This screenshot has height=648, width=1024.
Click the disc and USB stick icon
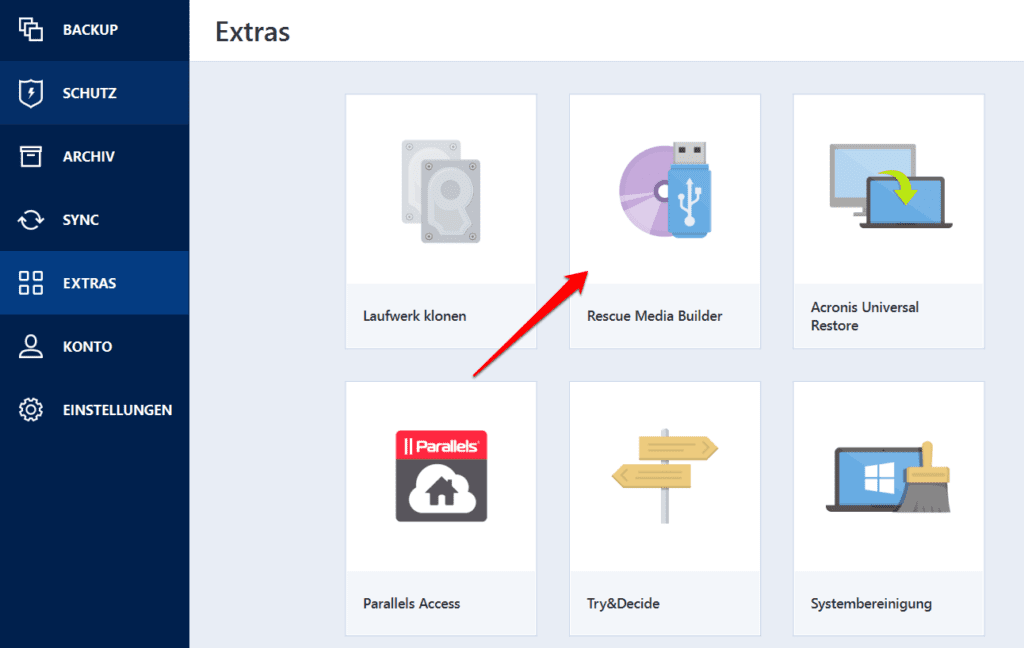pos(665,190)
